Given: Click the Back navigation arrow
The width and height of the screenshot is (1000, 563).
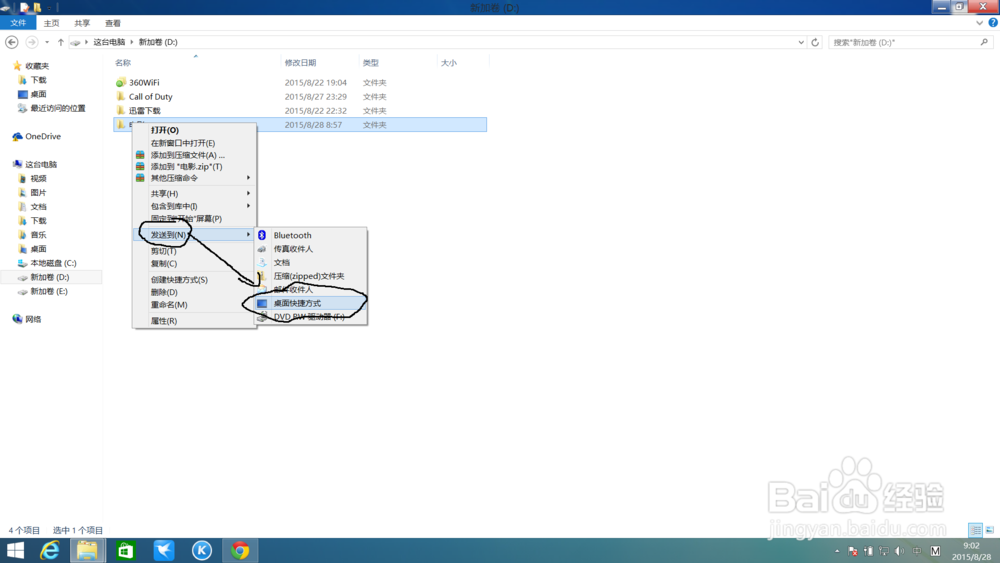Looking at the screenshot, I should pyautogui.click(x=11, y=42).
